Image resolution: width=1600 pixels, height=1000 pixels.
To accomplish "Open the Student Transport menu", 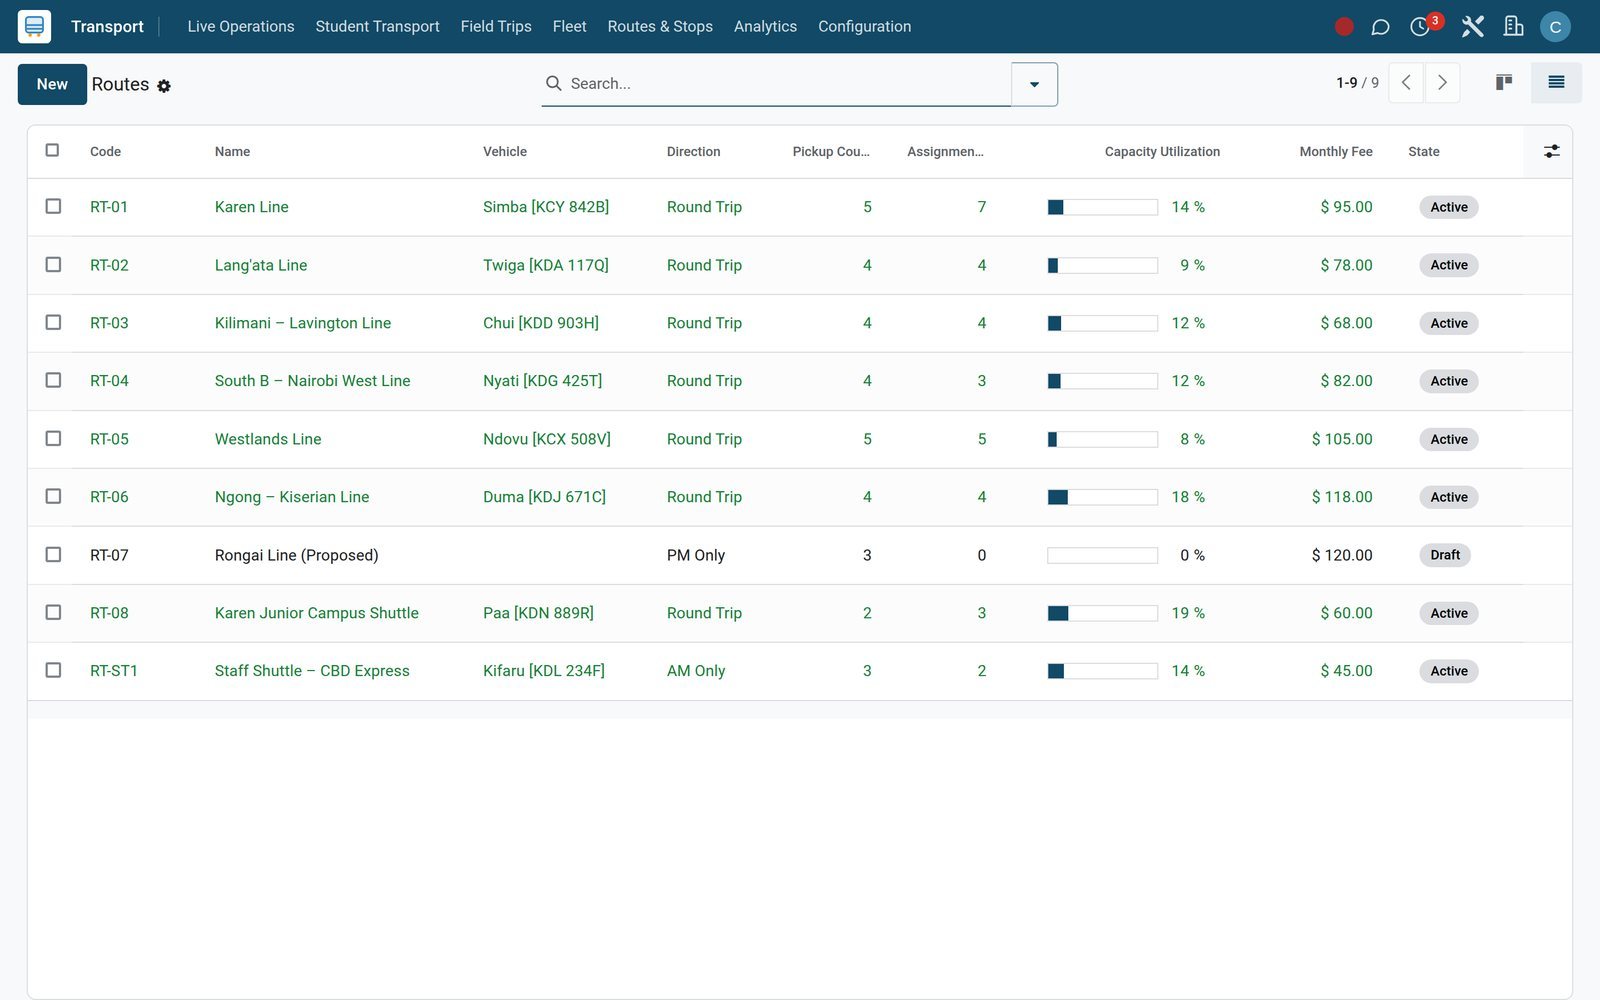I will click(x=377, y=27).
